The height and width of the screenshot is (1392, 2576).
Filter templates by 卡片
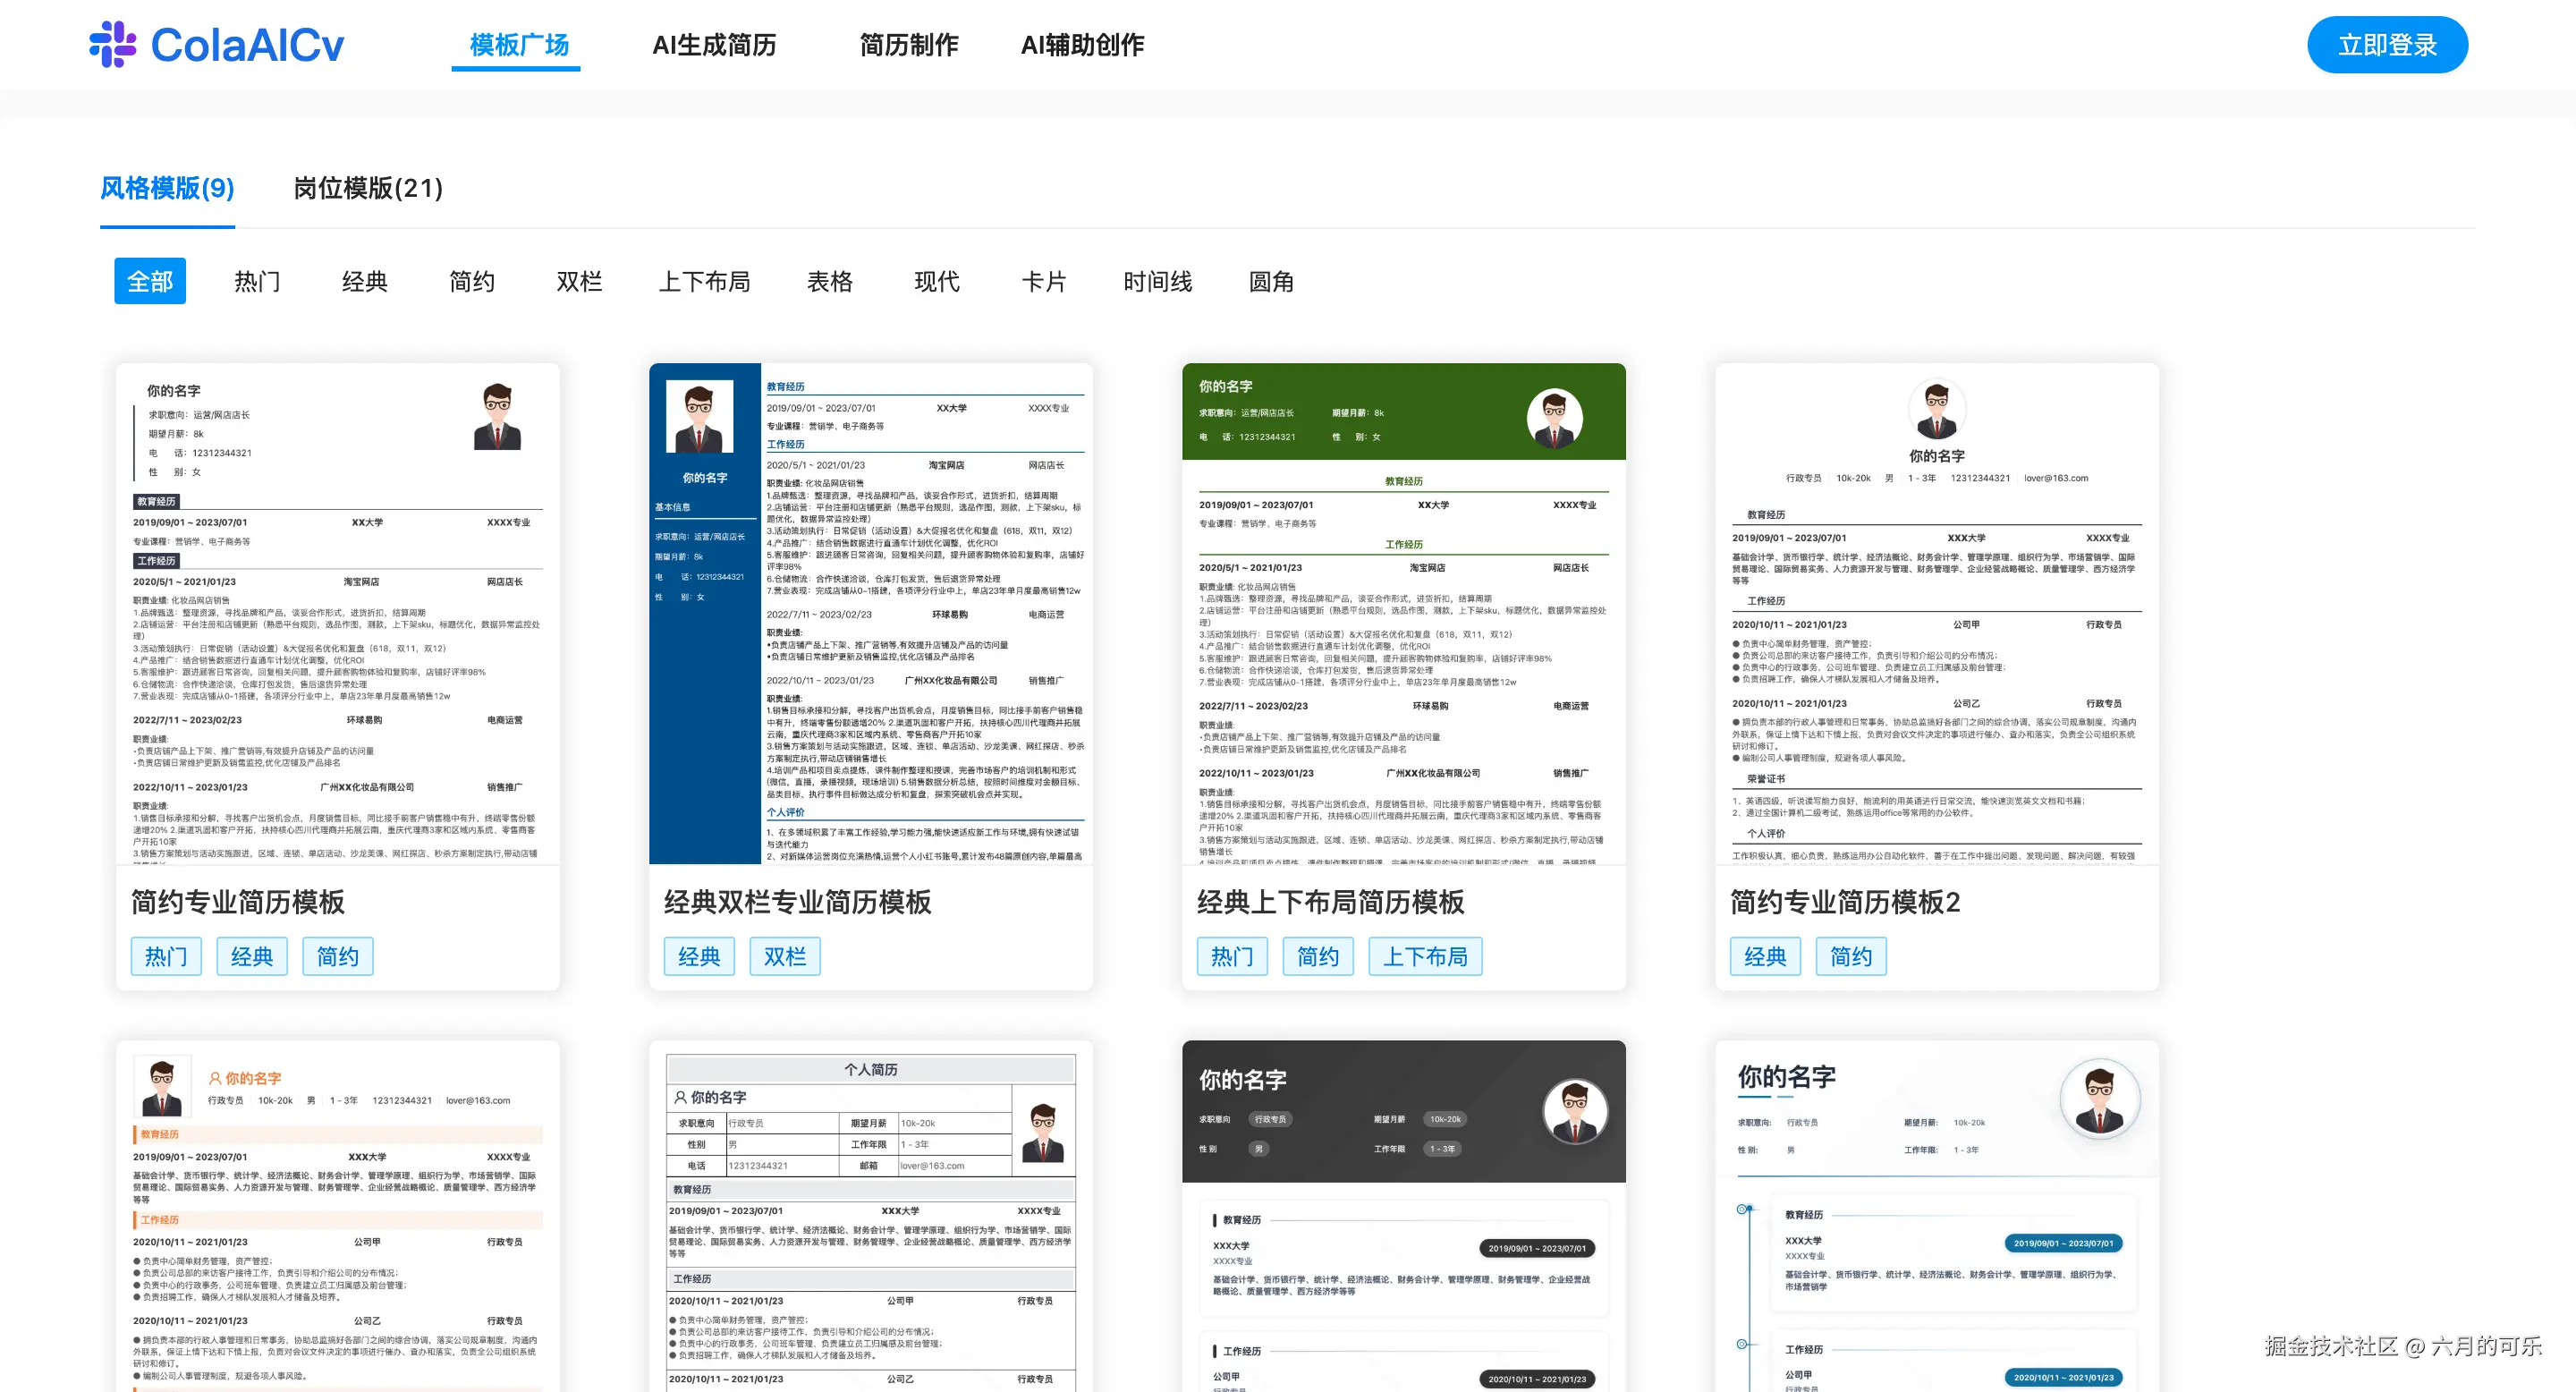1045,281
